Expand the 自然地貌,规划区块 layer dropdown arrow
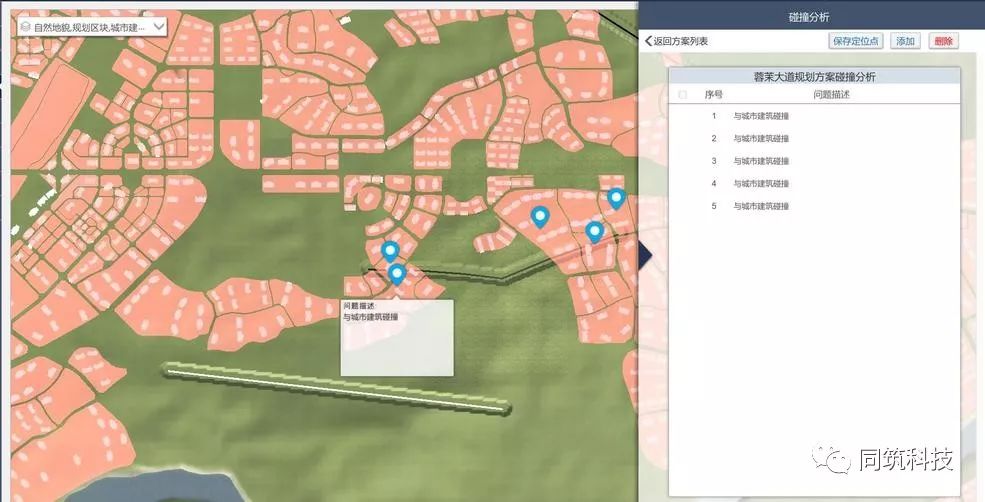985x502 pixels. [157, 27]
